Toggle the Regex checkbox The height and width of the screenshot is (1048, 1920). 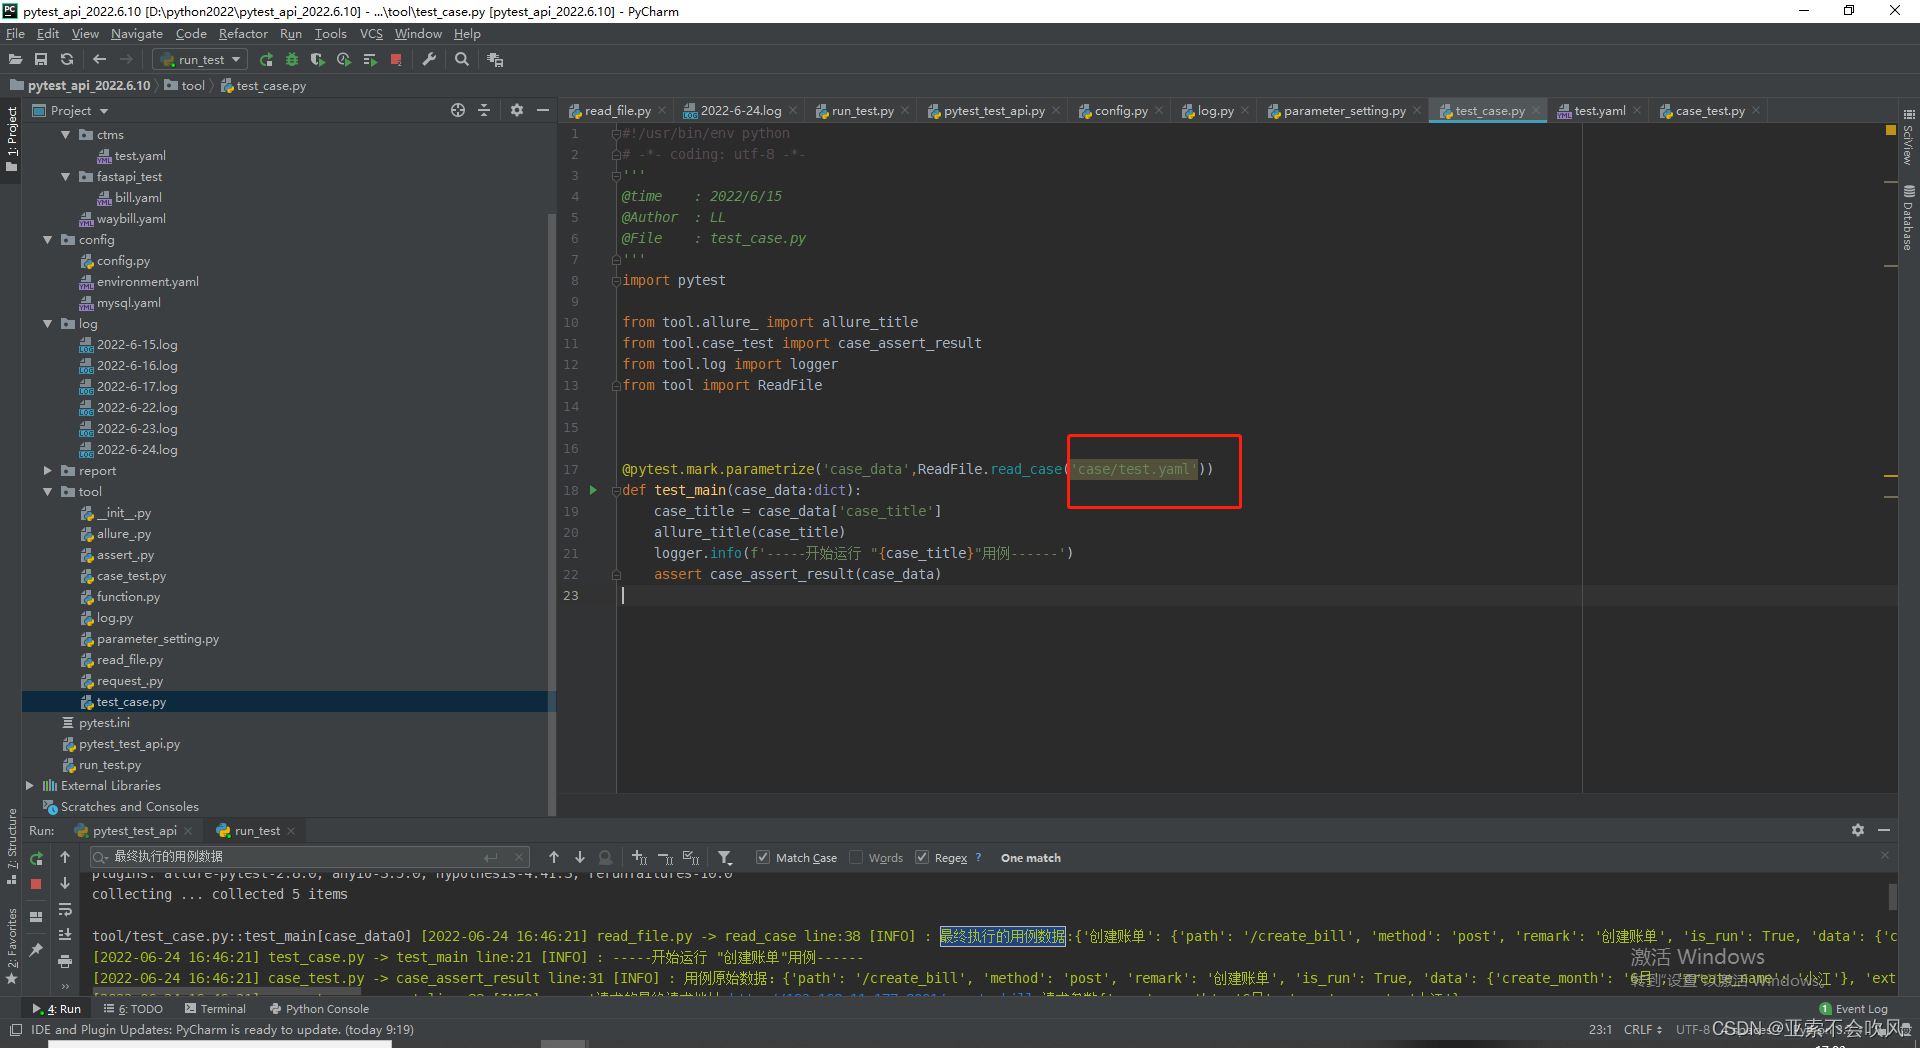pos(922,858)
